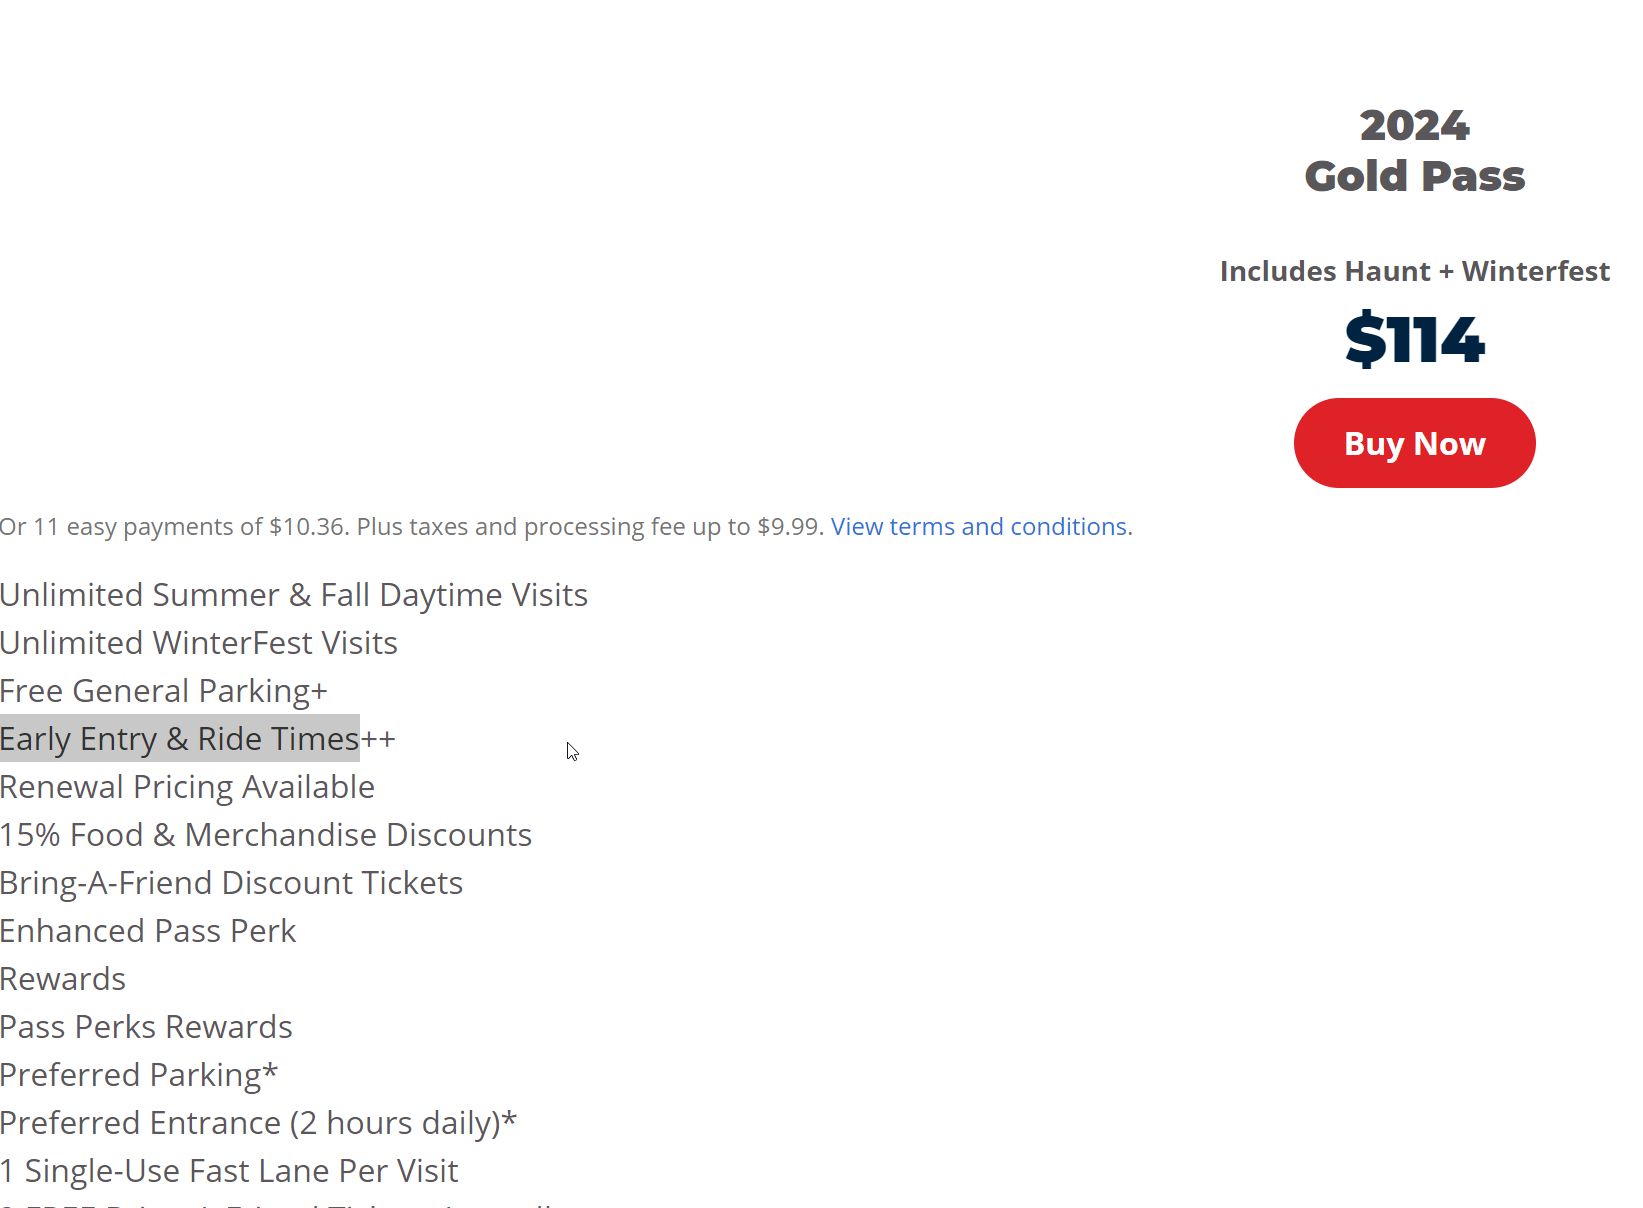This screenshot has width=1643, height=1208.
Task: Click the $114 price text
Action: pos(1414,340)
